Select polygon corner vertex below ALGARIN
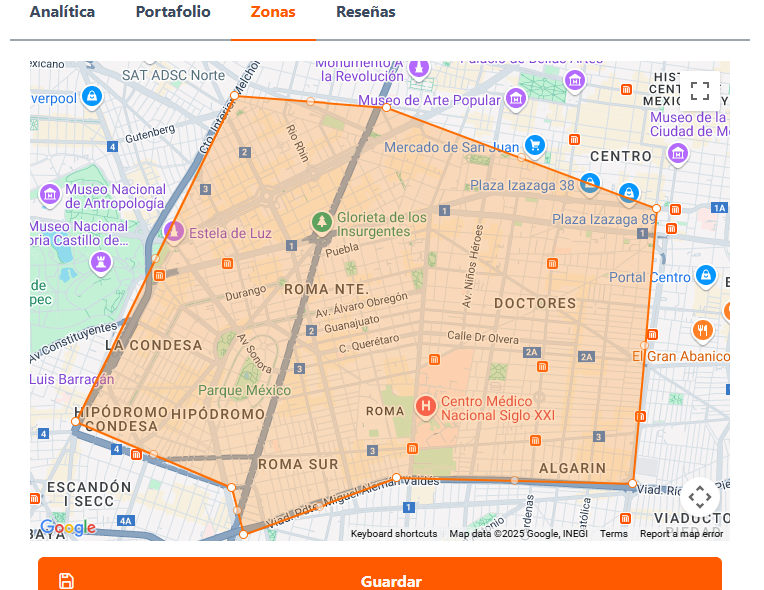This screenshot has height=590, width=764. pyautogui.click(x=632, y=484)
